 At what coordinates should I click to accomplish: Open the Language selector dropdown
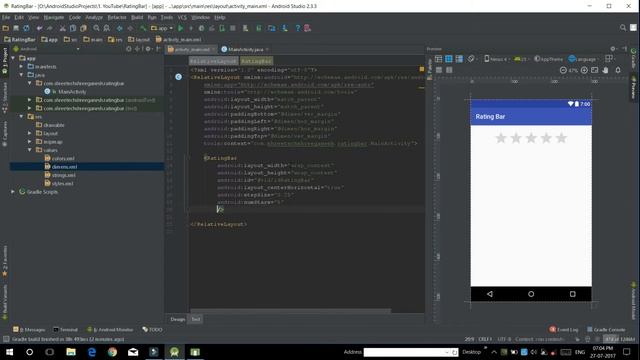(583, 59)
